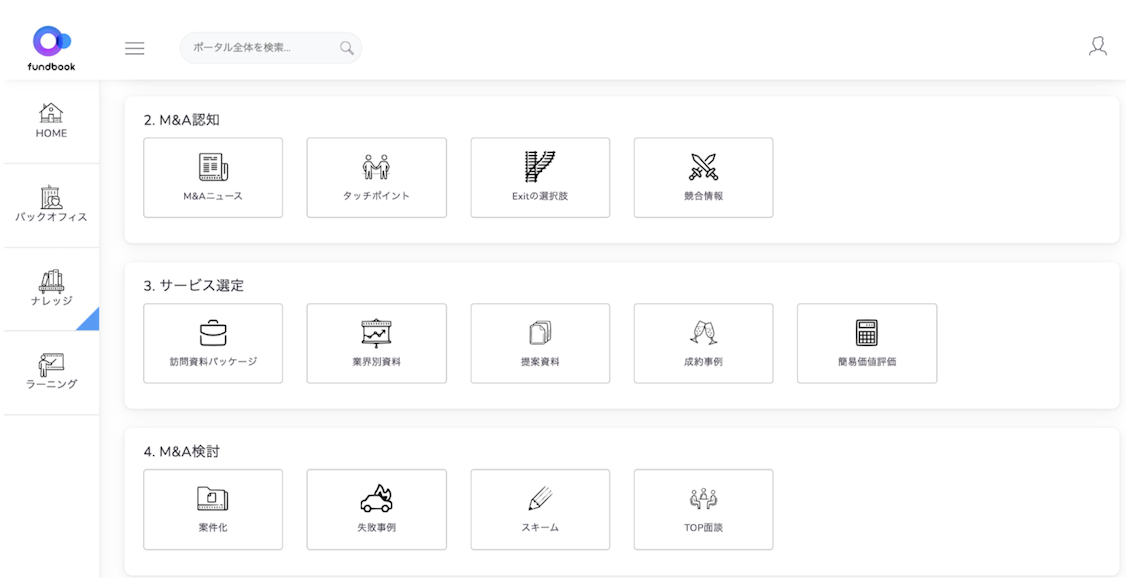The height and width of the screenshot is (586, 1134).
Task: Open the 失敗事例 burning car tile
Action: [x=376, y=510]
